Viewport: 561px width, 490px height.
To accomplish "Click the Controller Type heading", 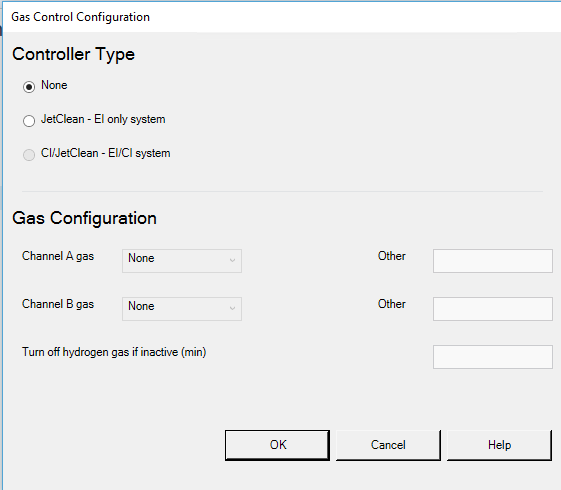I will point(73,54).
